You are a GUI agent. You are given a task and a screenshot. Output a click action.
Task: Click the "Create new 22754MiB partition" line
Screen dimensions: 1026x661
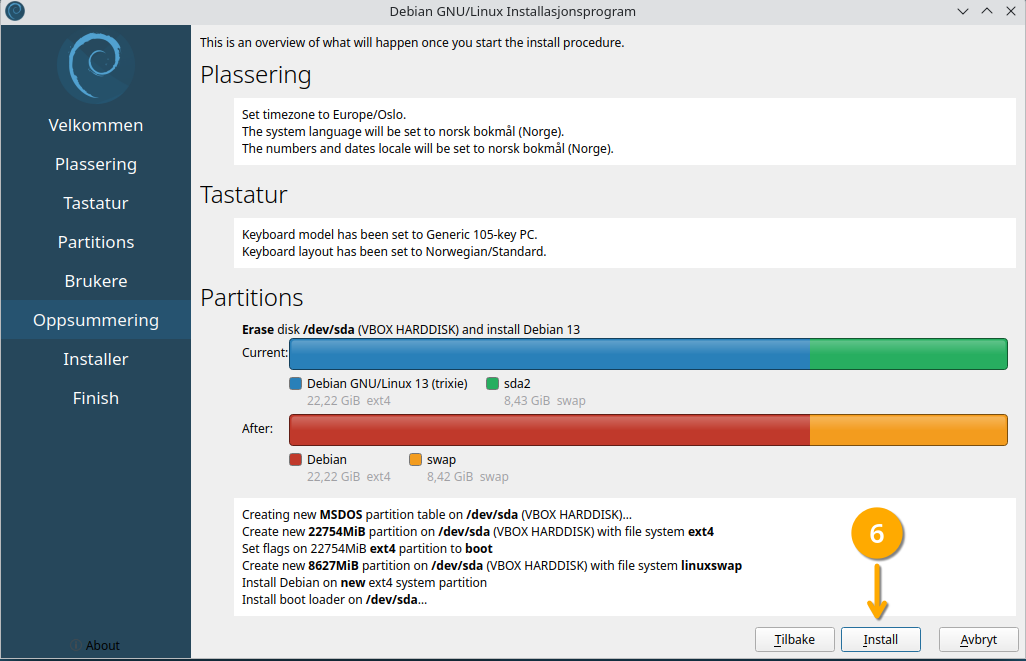(x=478, y=531)
